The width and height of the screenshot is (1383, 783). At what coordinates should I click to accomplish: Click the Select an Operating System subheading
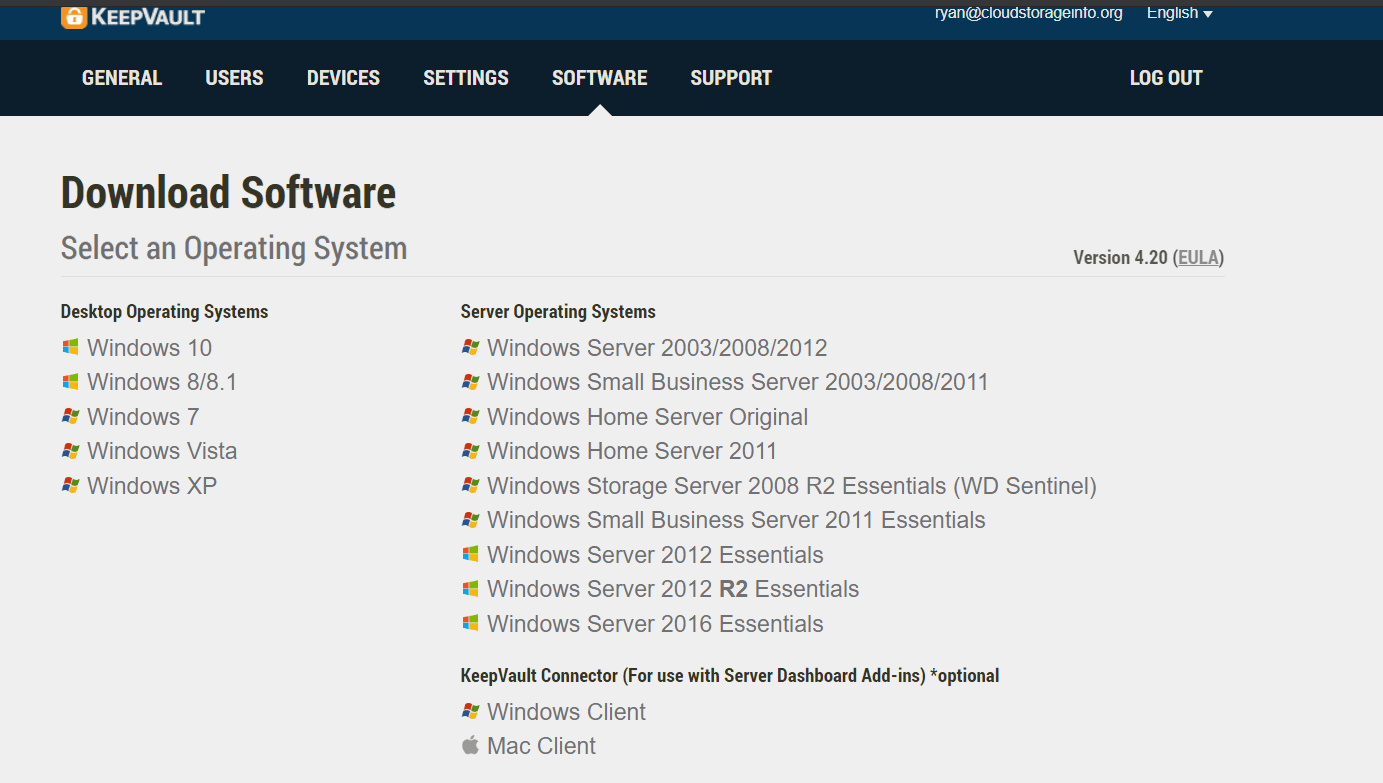point(234,248)
